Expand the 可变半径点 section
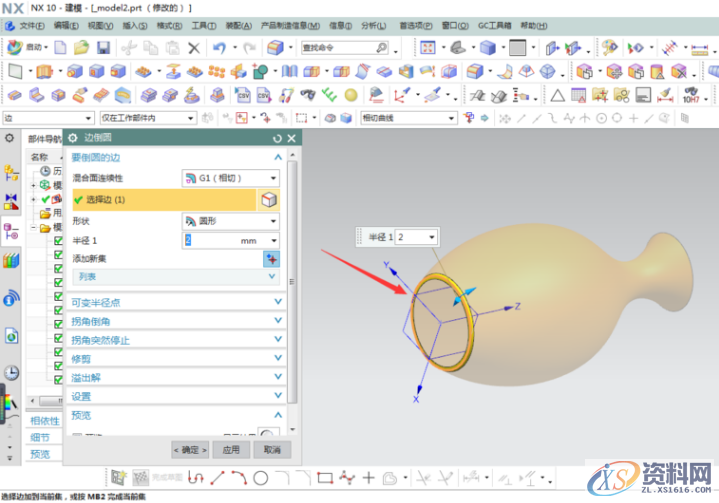 coord(175,302)
